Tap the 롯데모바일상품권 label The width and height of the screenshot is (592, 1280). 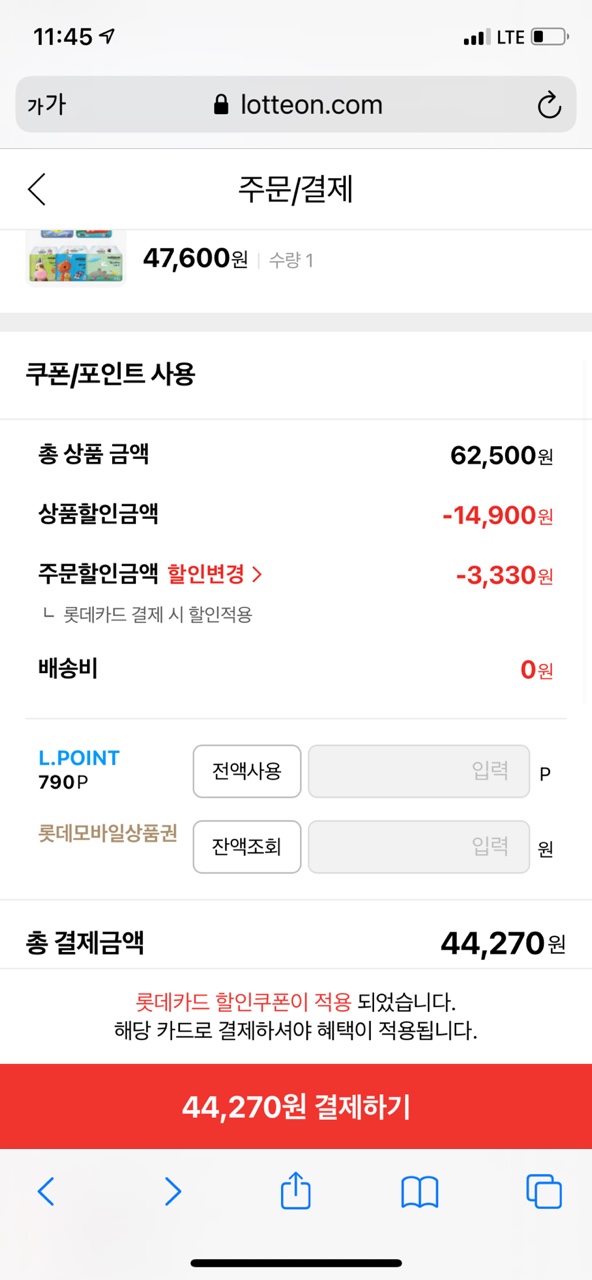point(108,834)
